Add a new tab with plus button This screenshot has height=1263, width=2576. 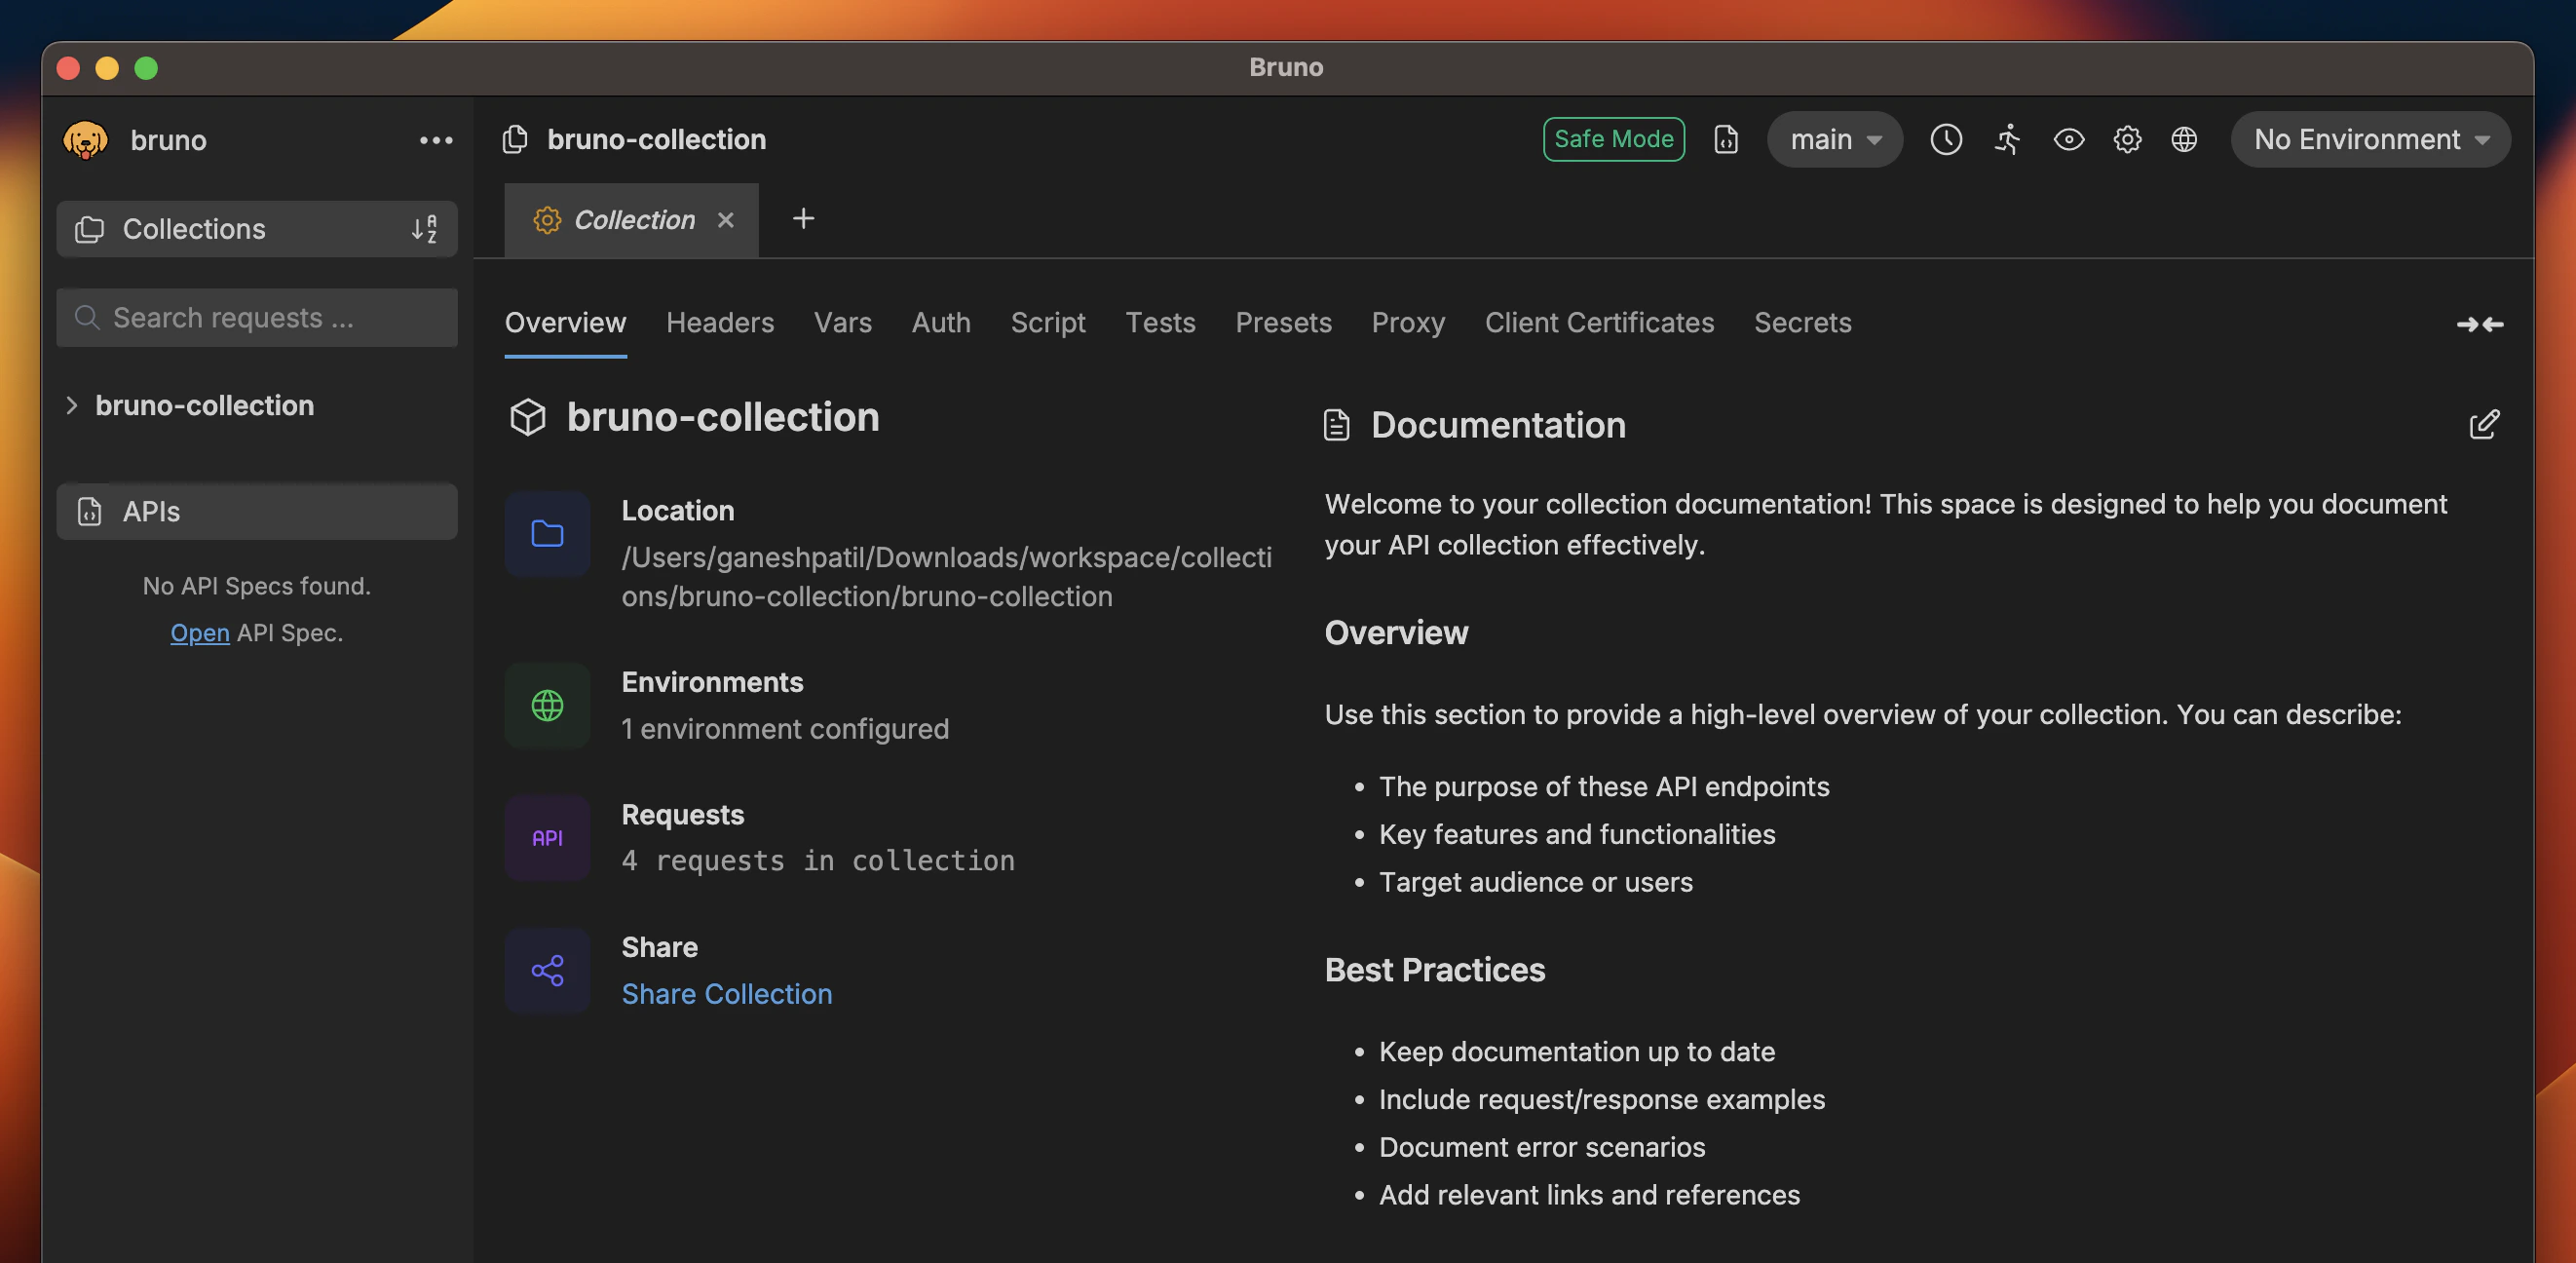tap(803, 219)
